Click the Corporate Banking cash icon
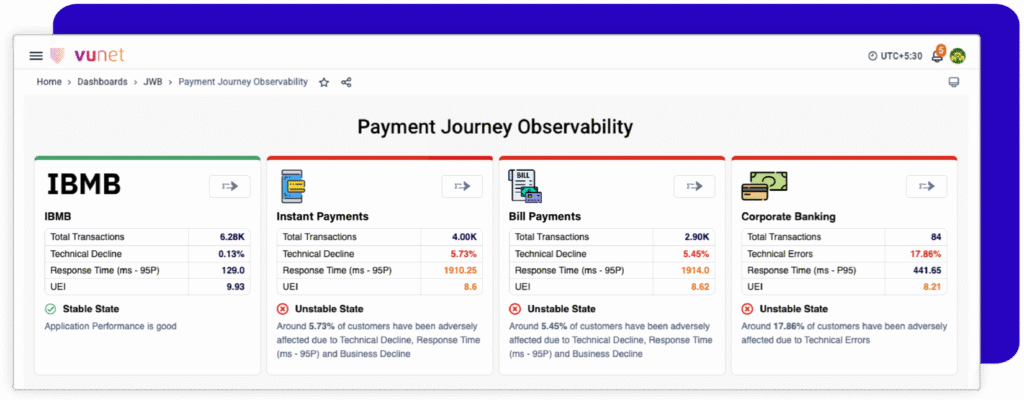 coord(764,185)
